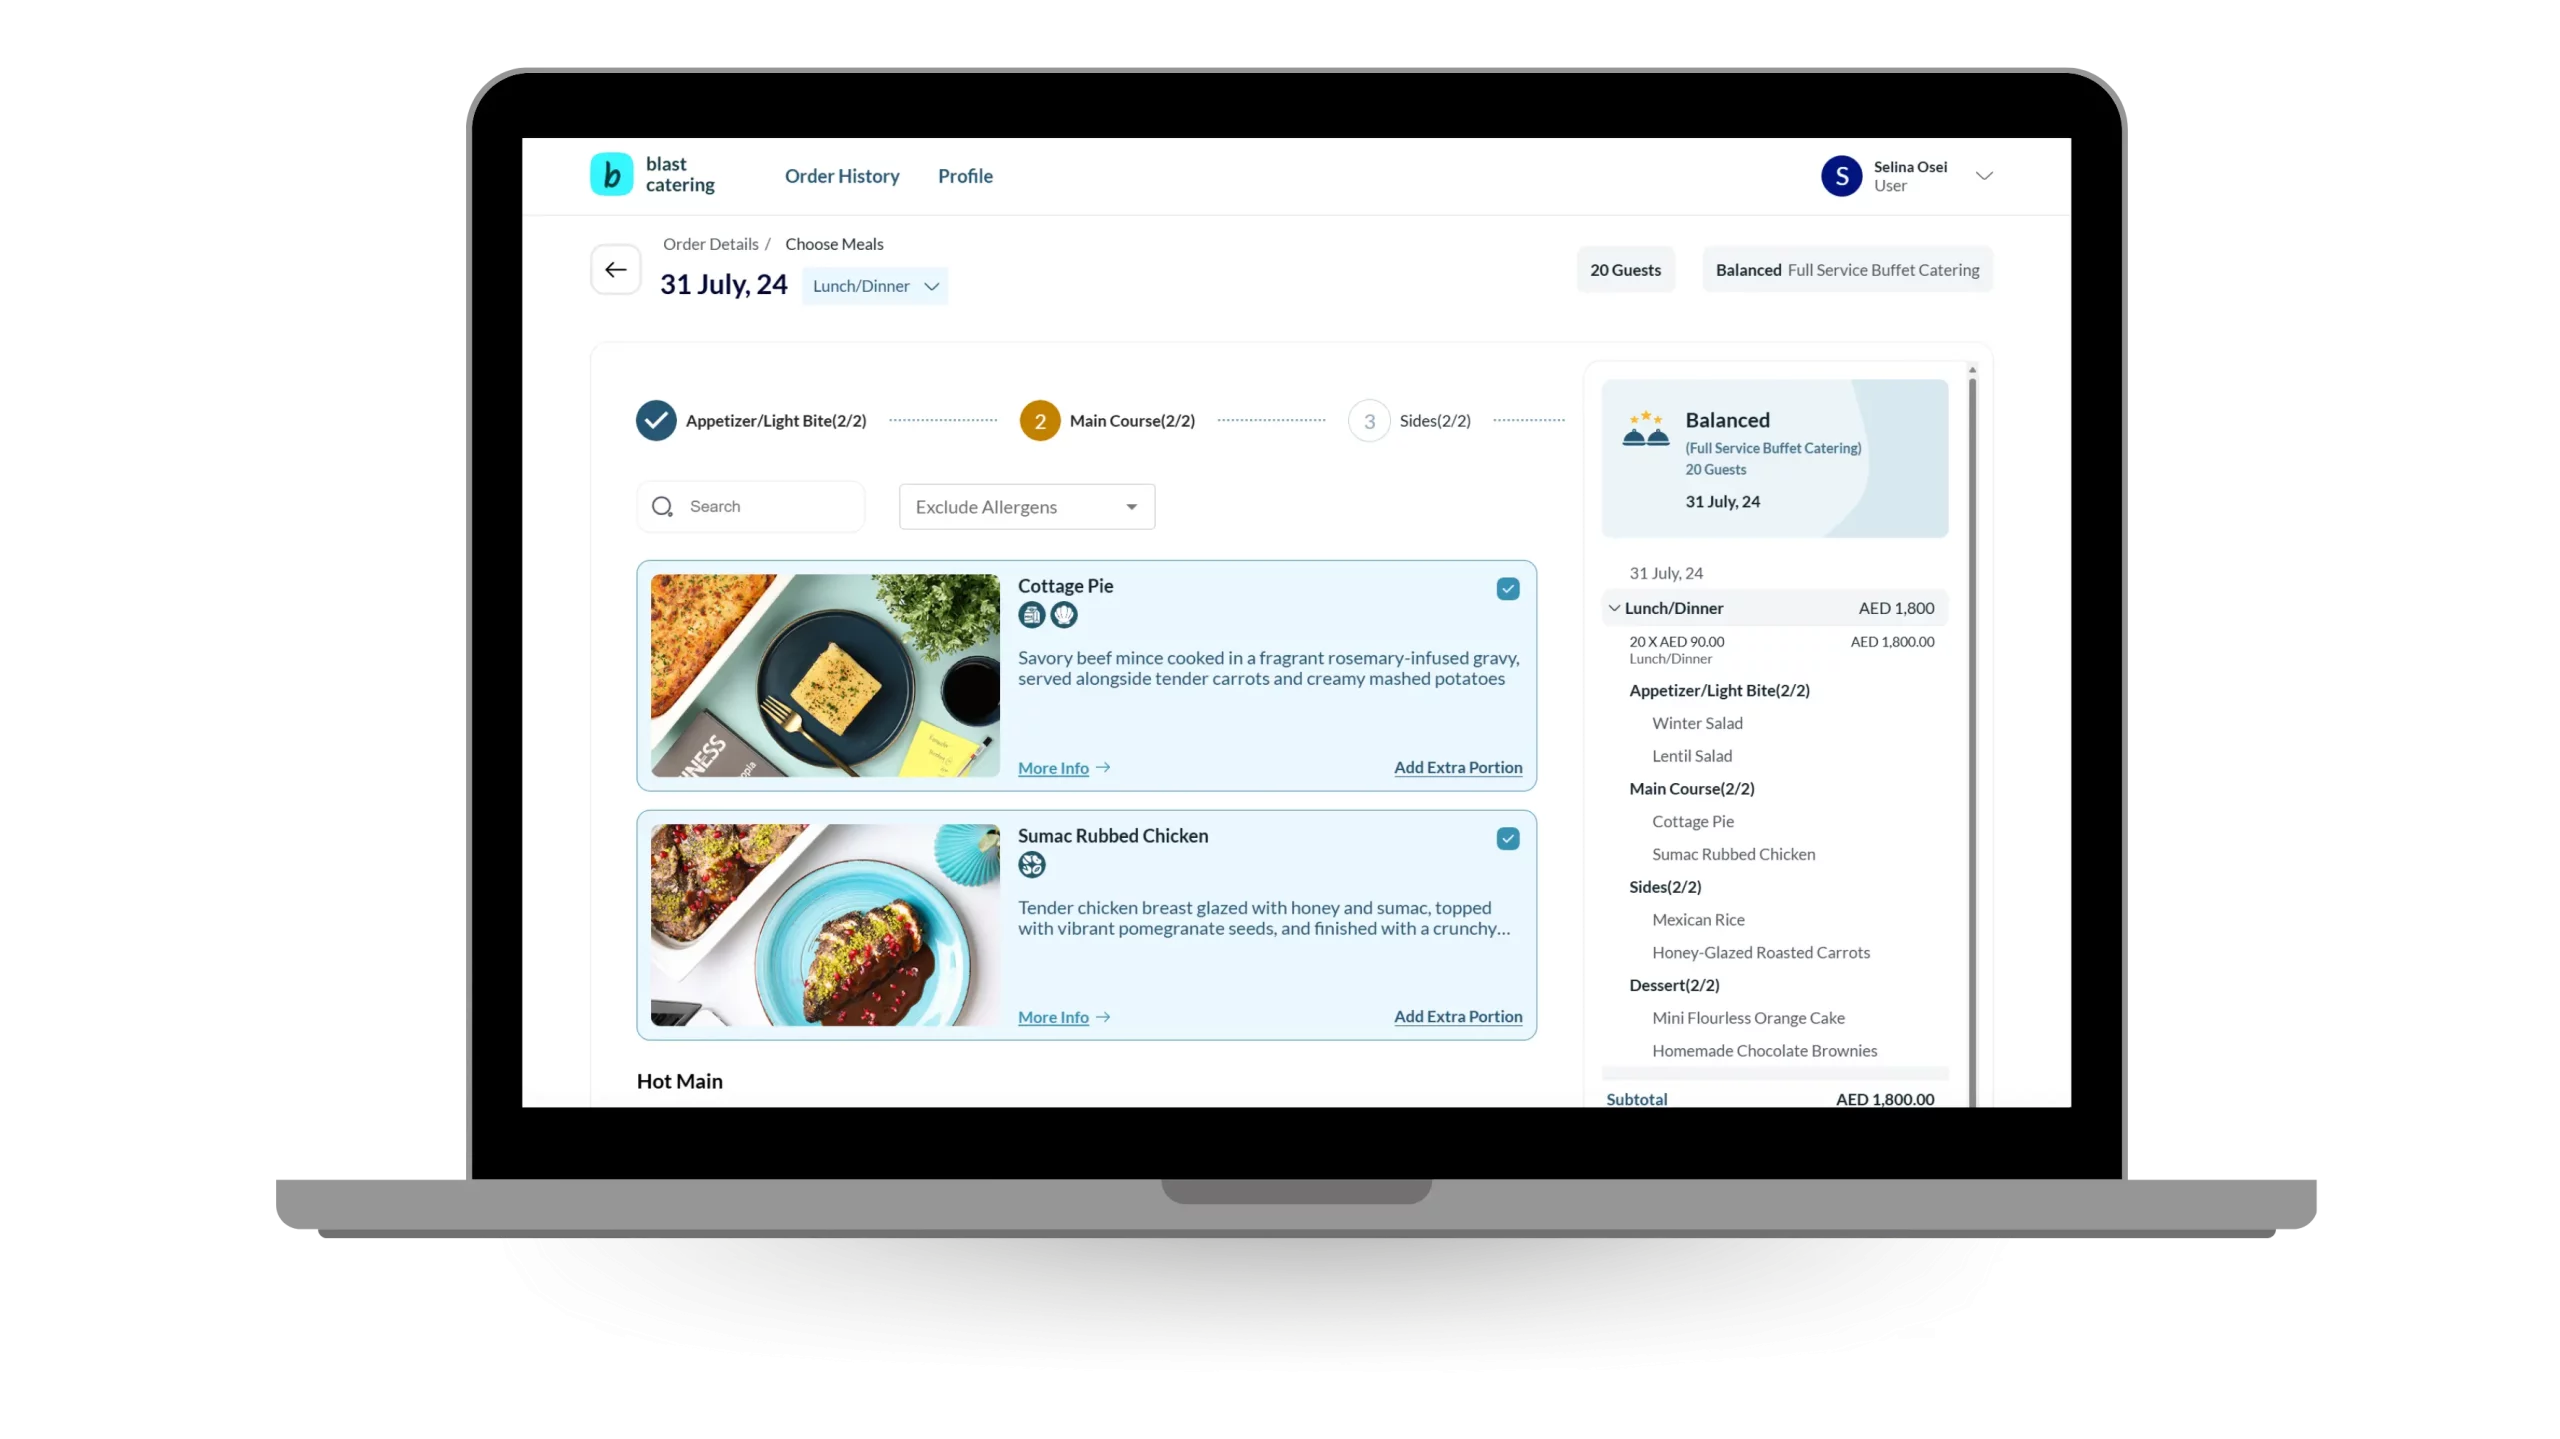This screenshot has height=1439, width=2560.
Task: Click the dietary icon on Cottage Pie
Action: tap(1032, 614)
